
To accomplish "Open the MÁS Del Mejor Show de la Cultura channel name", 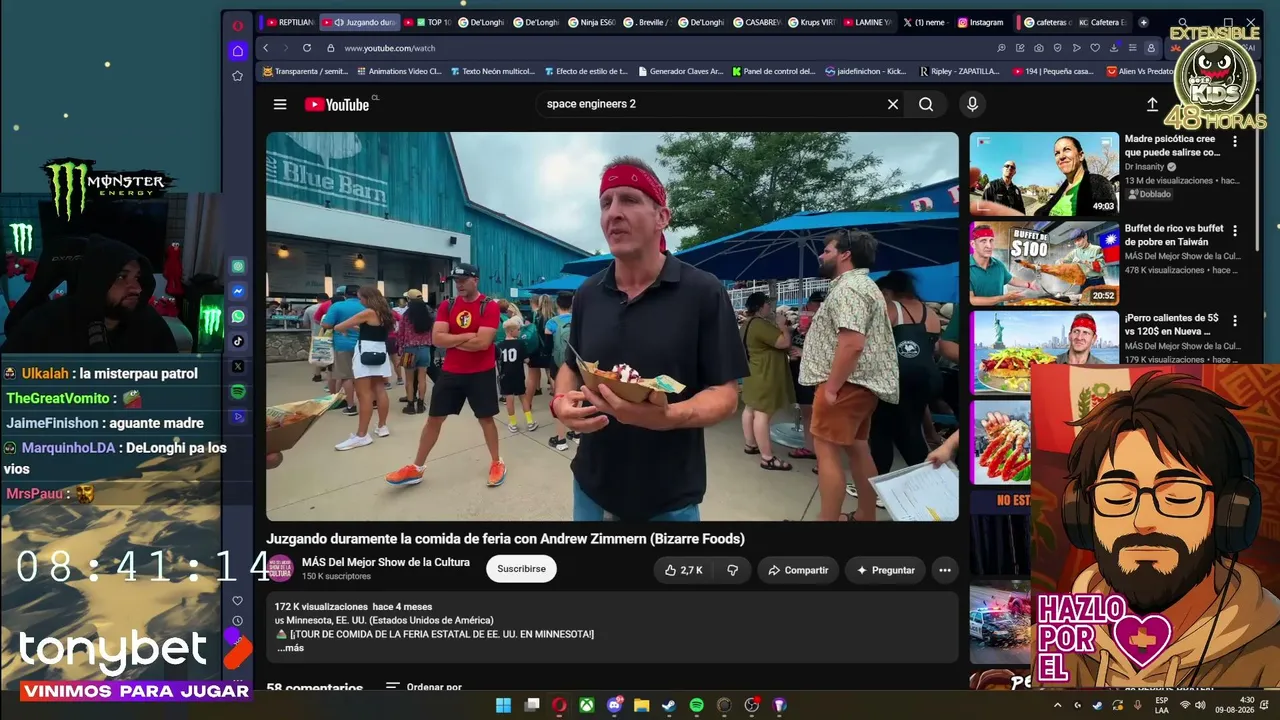I will [x=386, y=562].
